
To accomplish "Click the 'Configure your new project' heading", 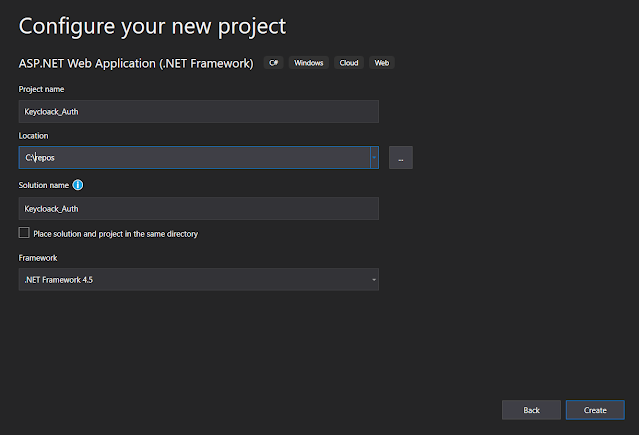I will coord(152,24).
